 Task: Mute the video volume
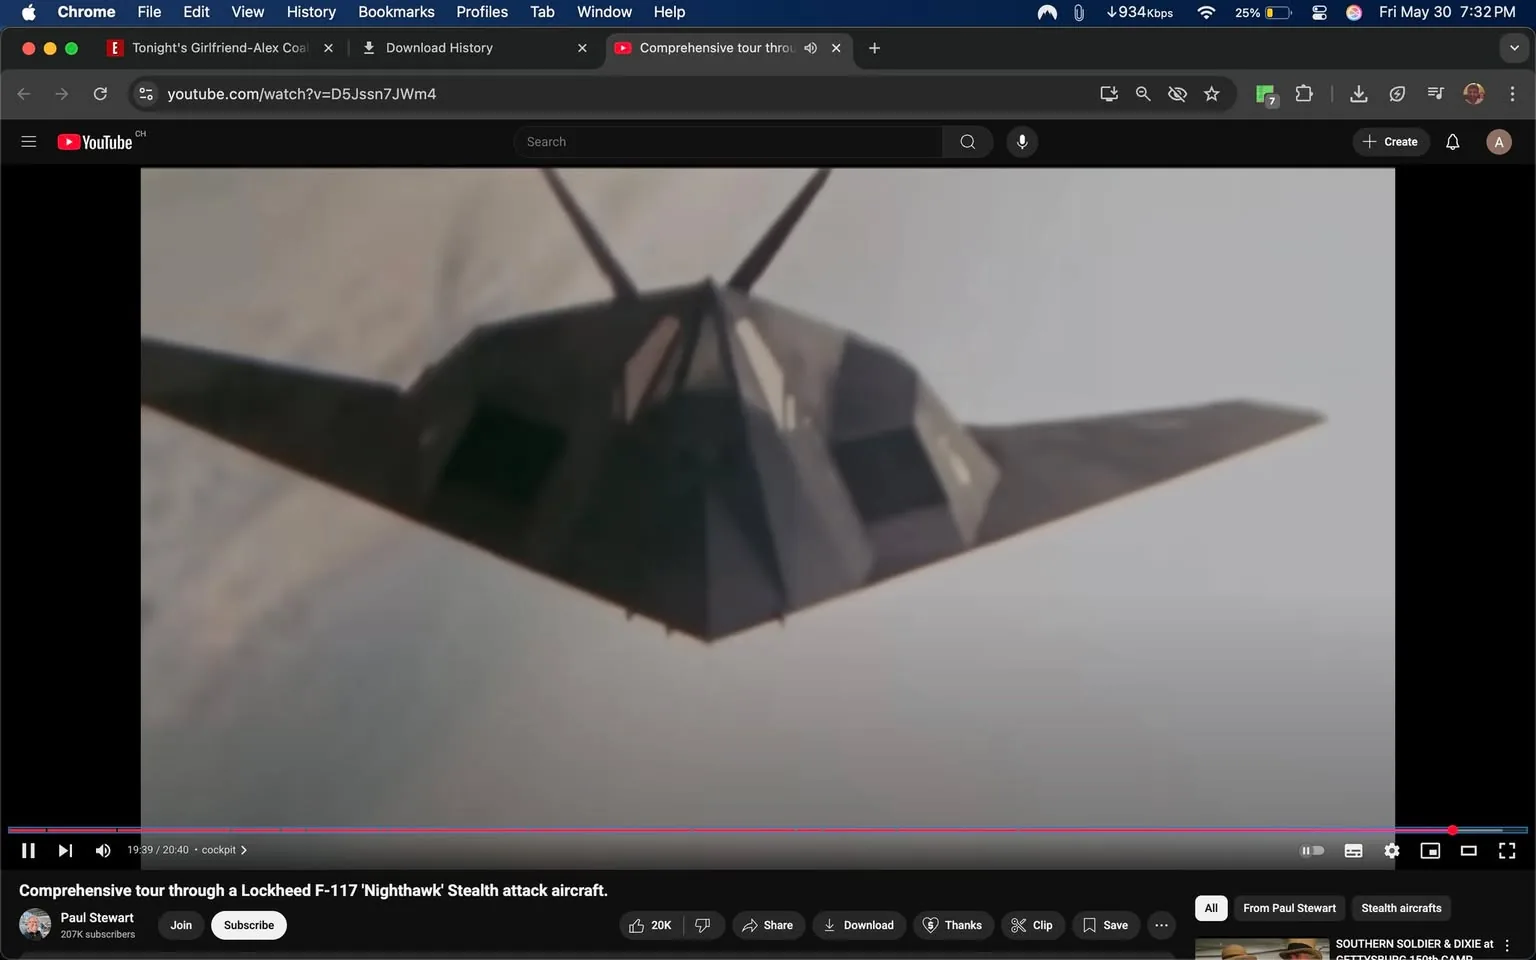[x=102, y=850]
